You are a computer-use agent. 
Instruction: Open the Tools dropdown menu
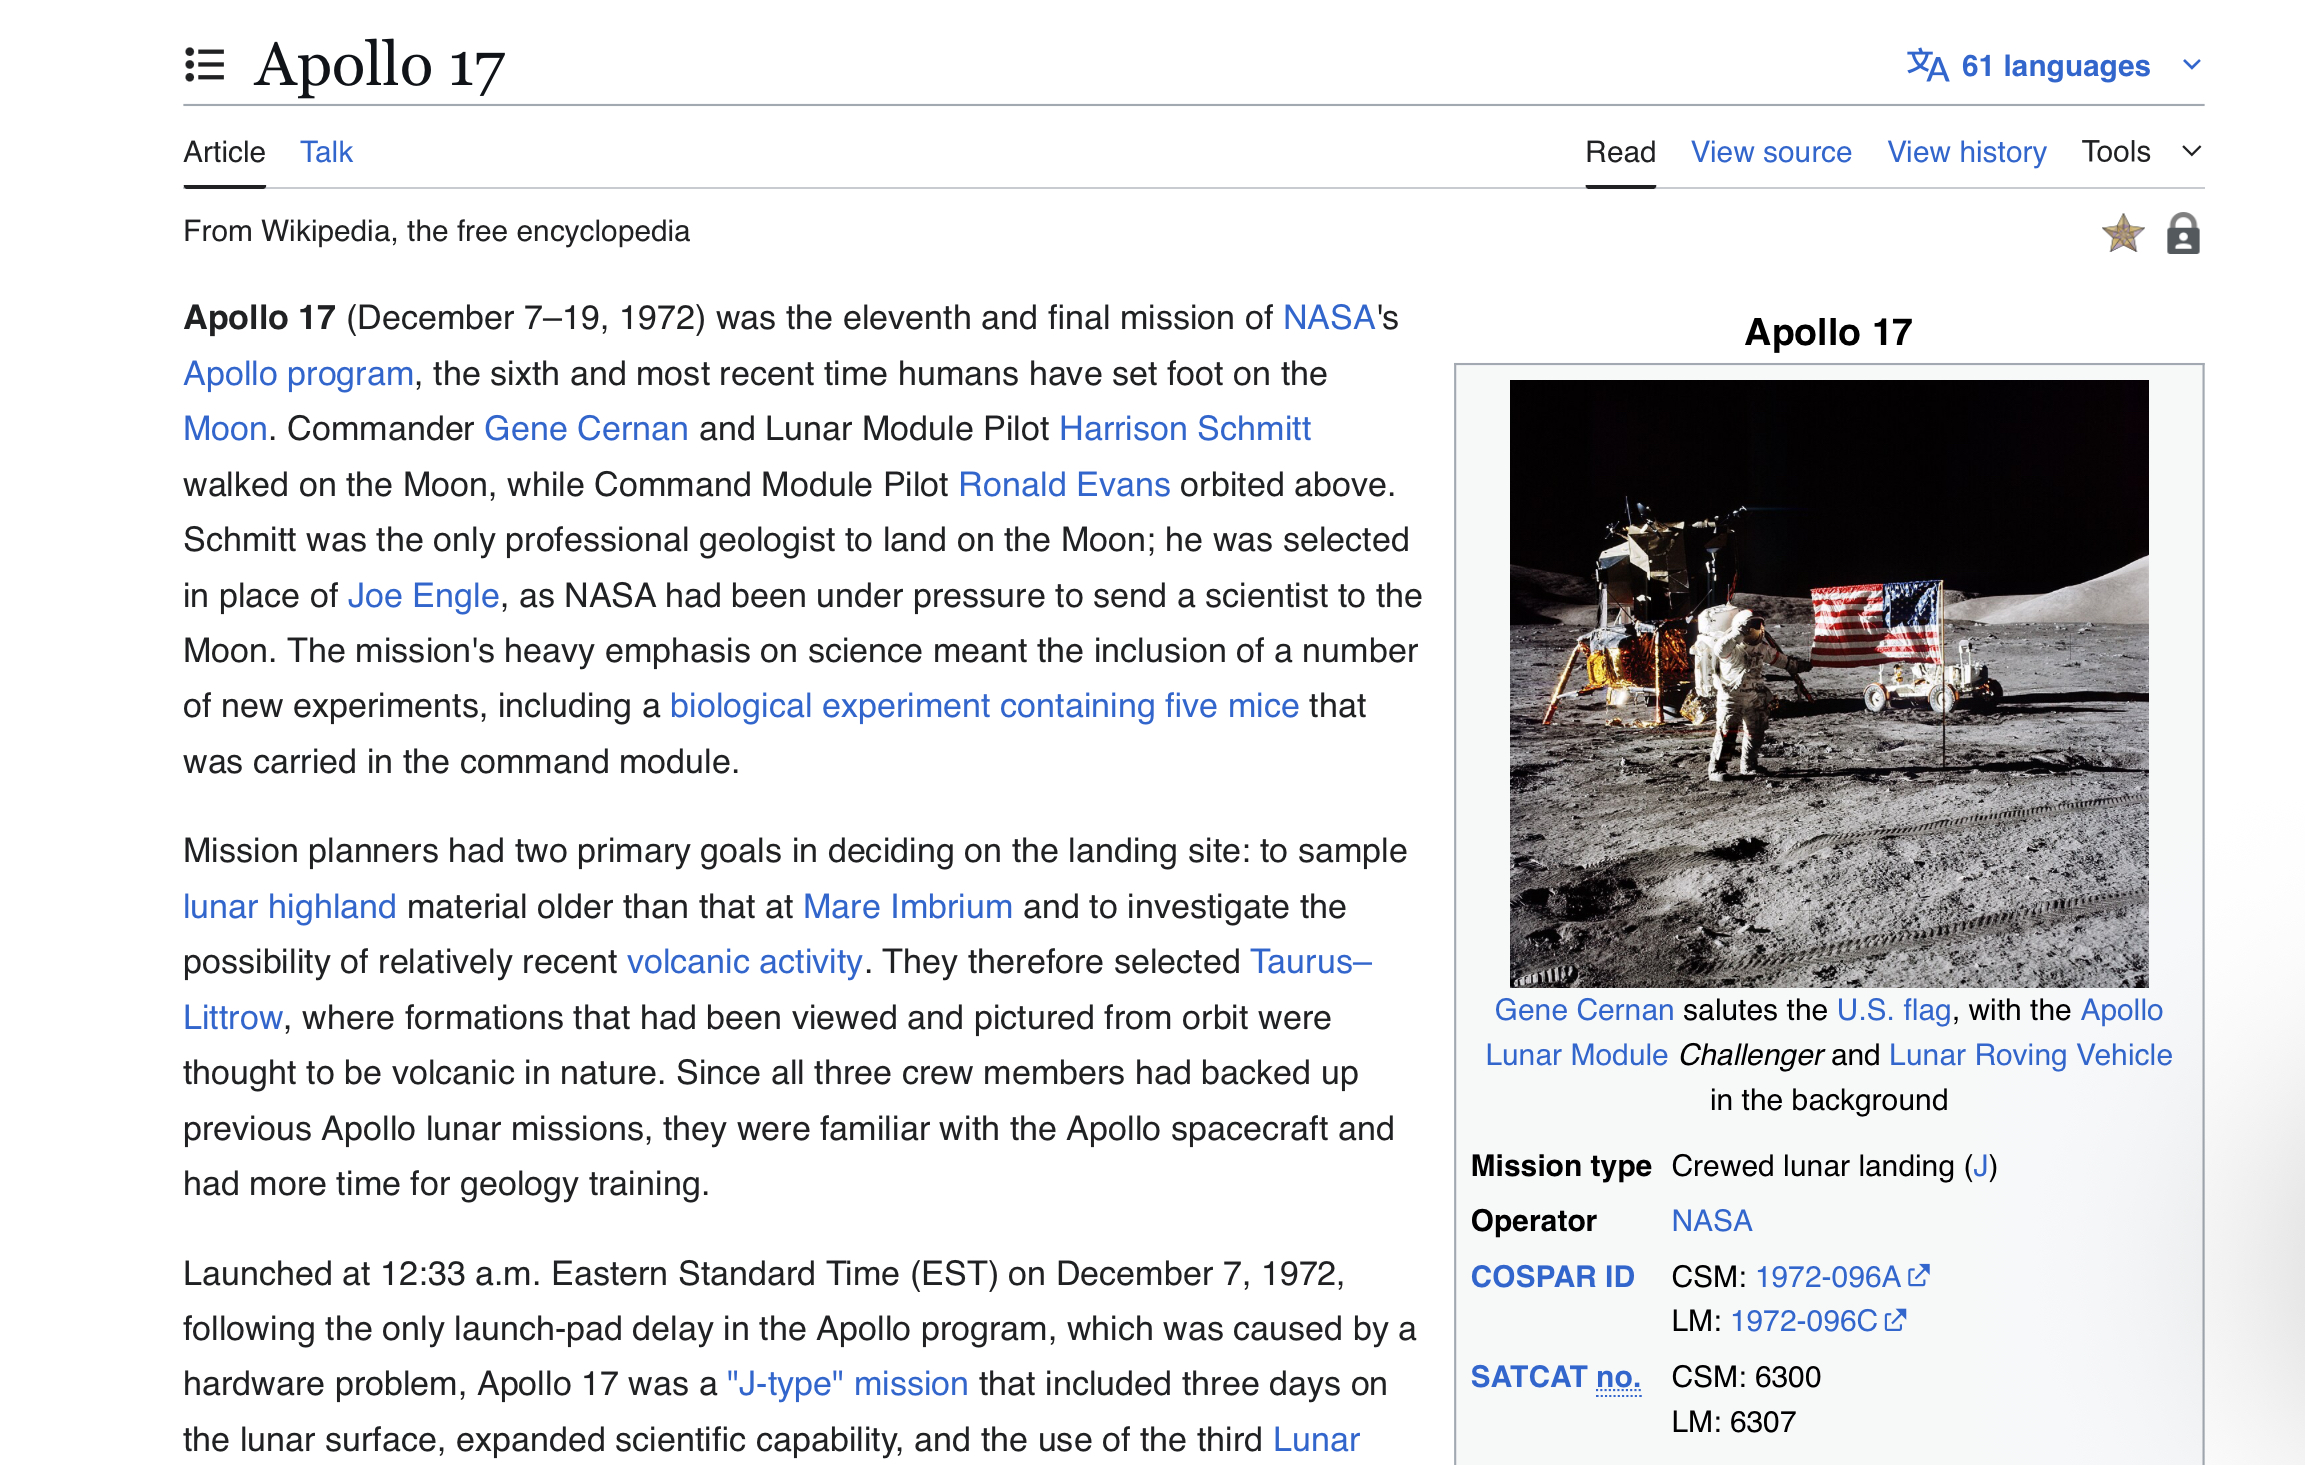[x=2116, y=152]
